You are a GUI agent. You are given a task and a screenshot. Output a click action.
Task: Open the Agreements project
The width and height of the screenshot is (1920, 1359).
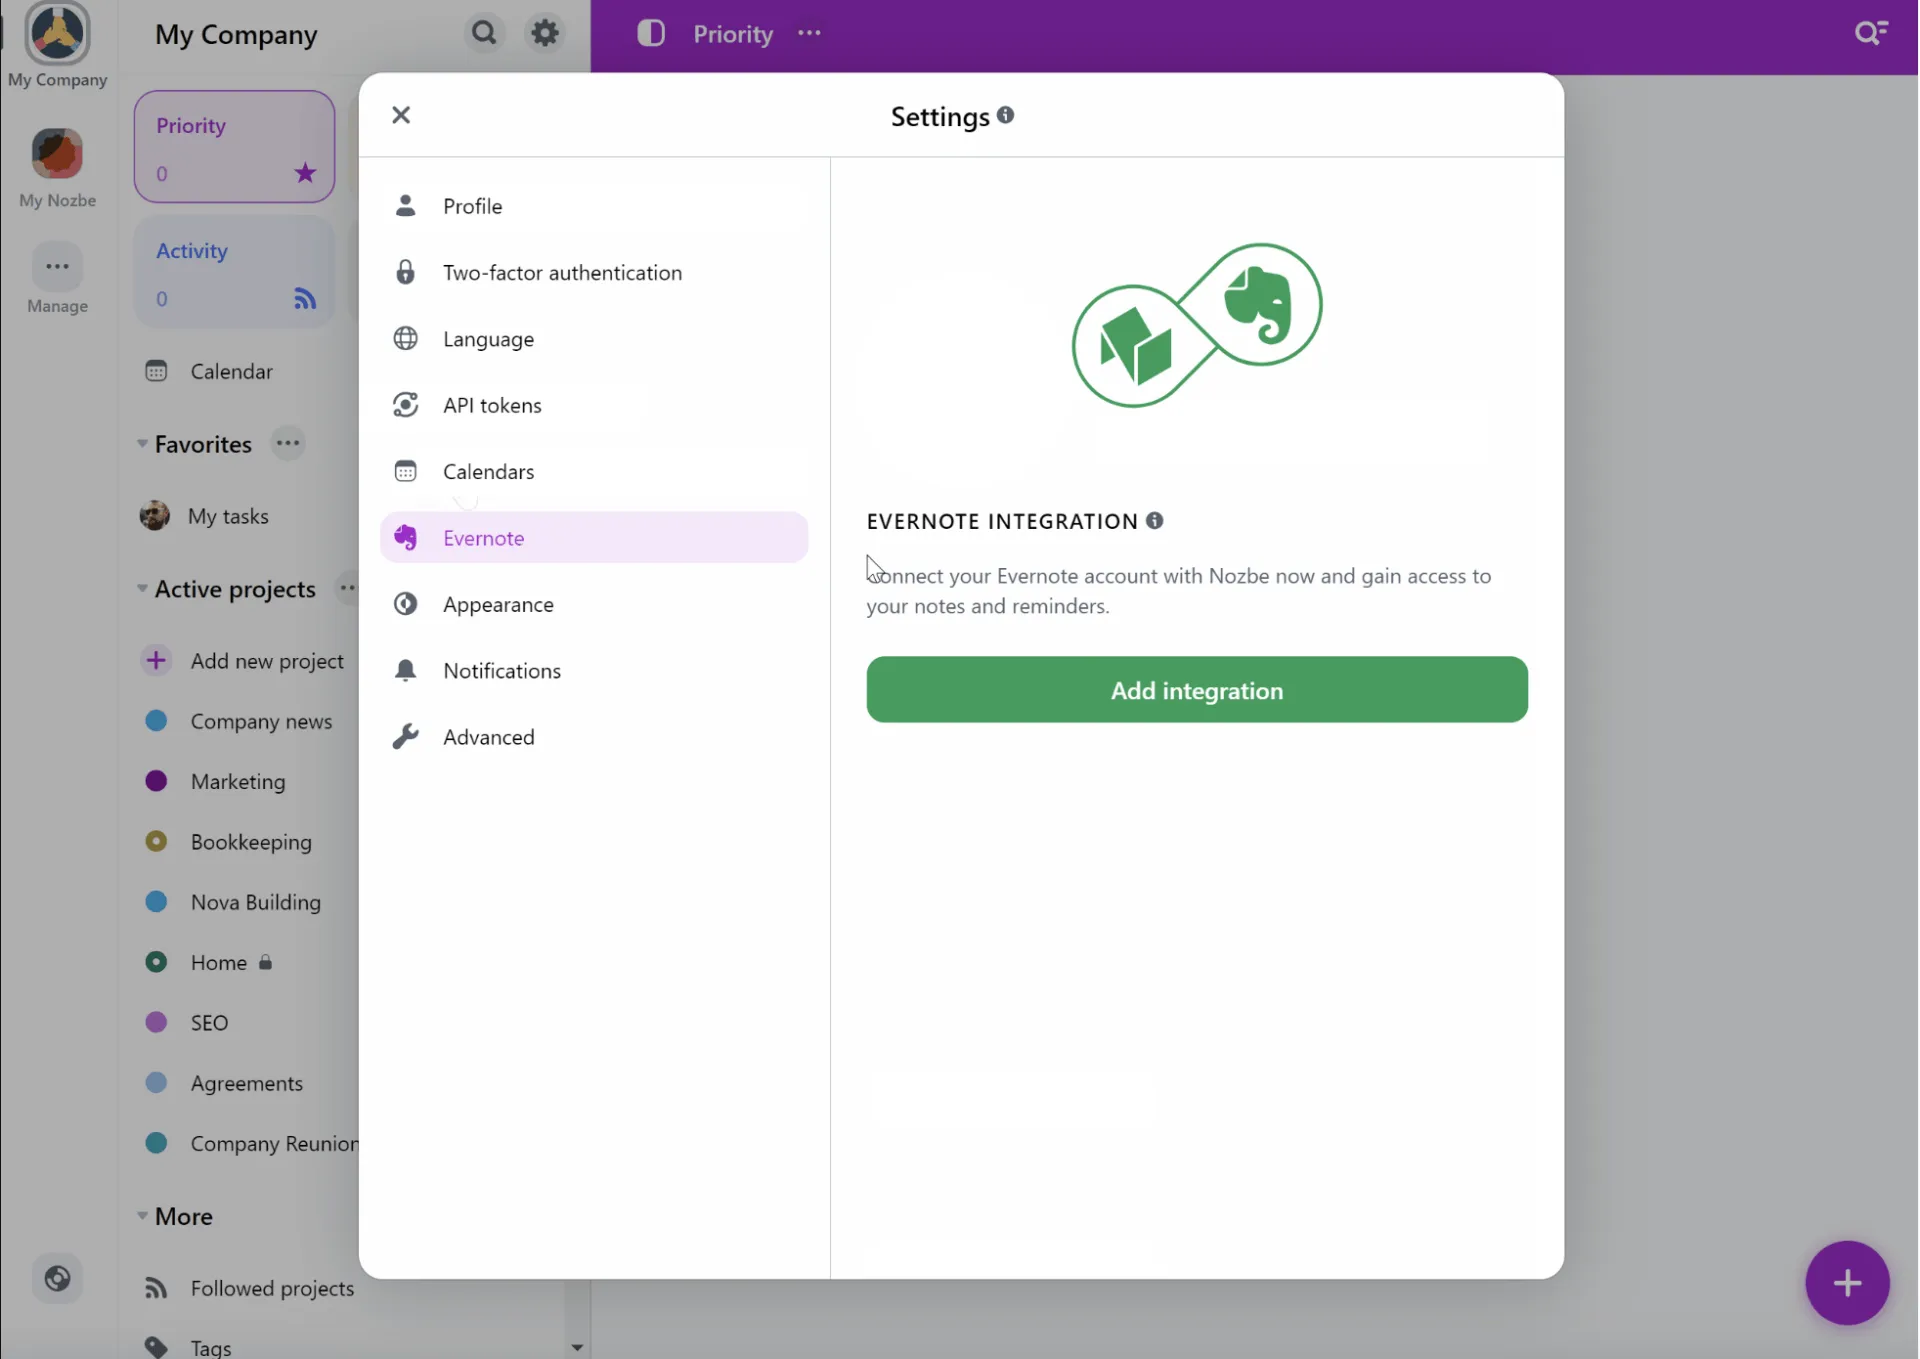[245, 1083]
